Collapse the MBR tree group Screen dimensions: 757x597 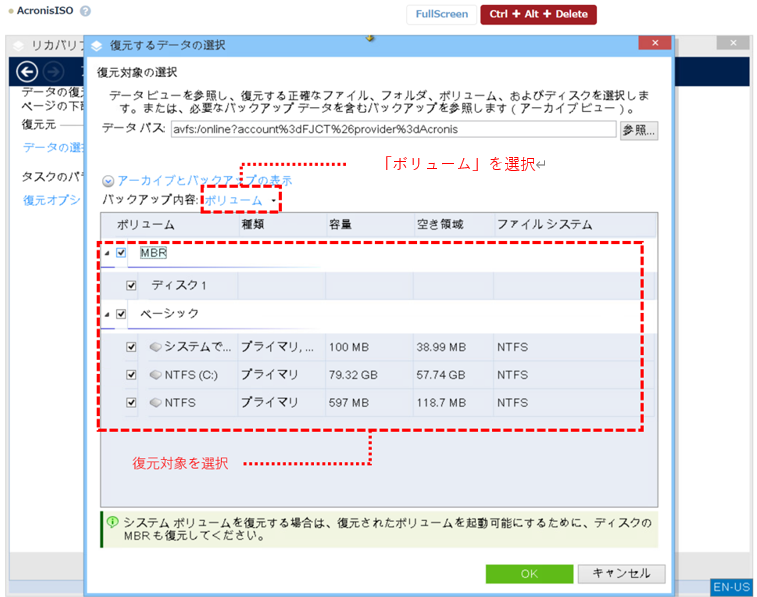pyautogui.click(x=106, y=254)
